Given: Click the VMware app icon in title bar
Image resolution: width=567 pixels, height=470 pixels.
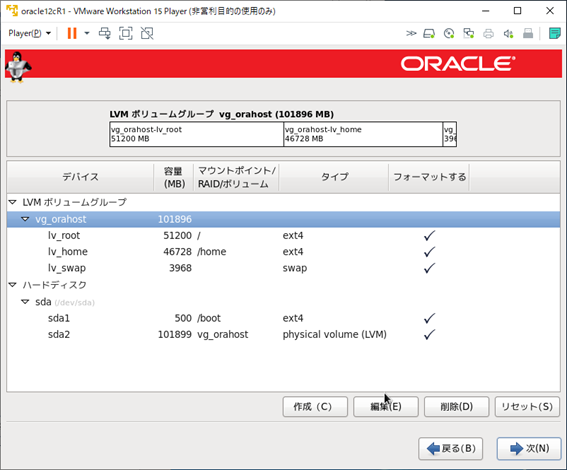Looking at the screenshot, I should pyautogui.click(x=12, y=11).
